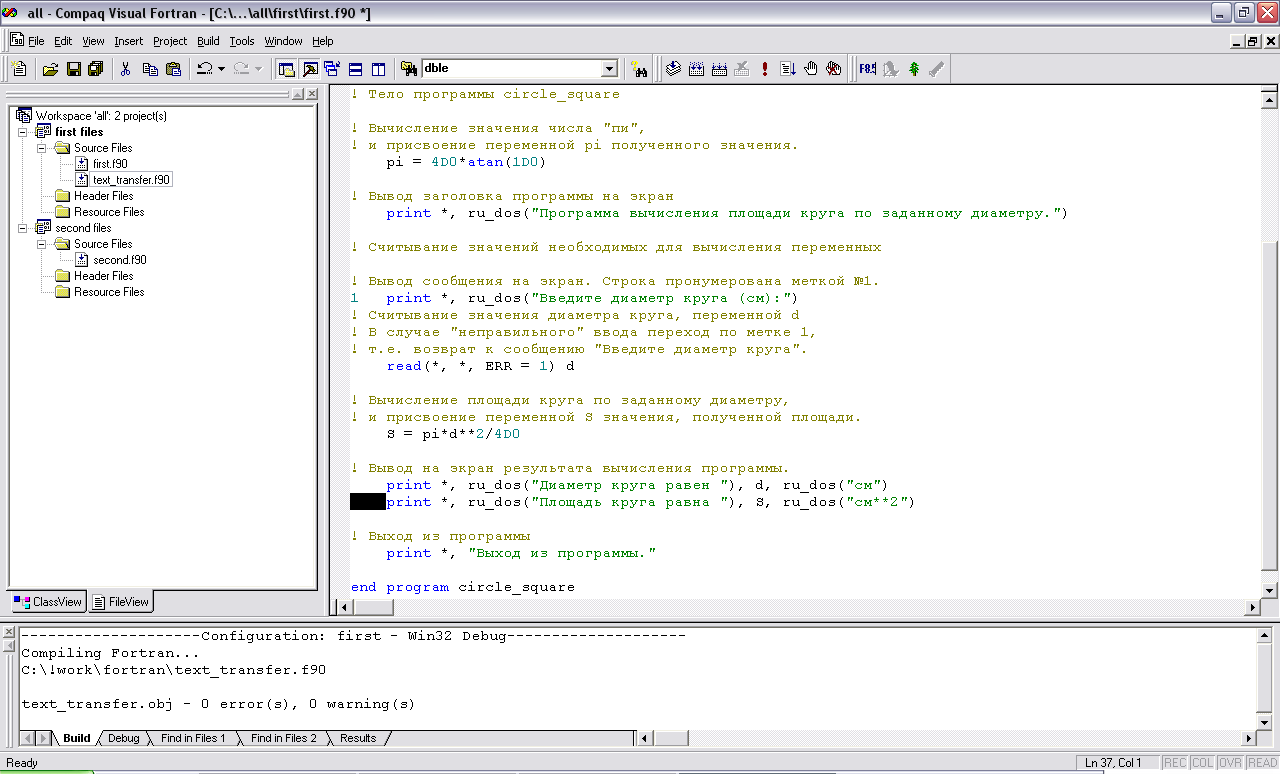The width and height of the screenshot is (1280, 774).
Task: Click the Compile file icon
Action: pyautogui.click(x=673, y=69)
